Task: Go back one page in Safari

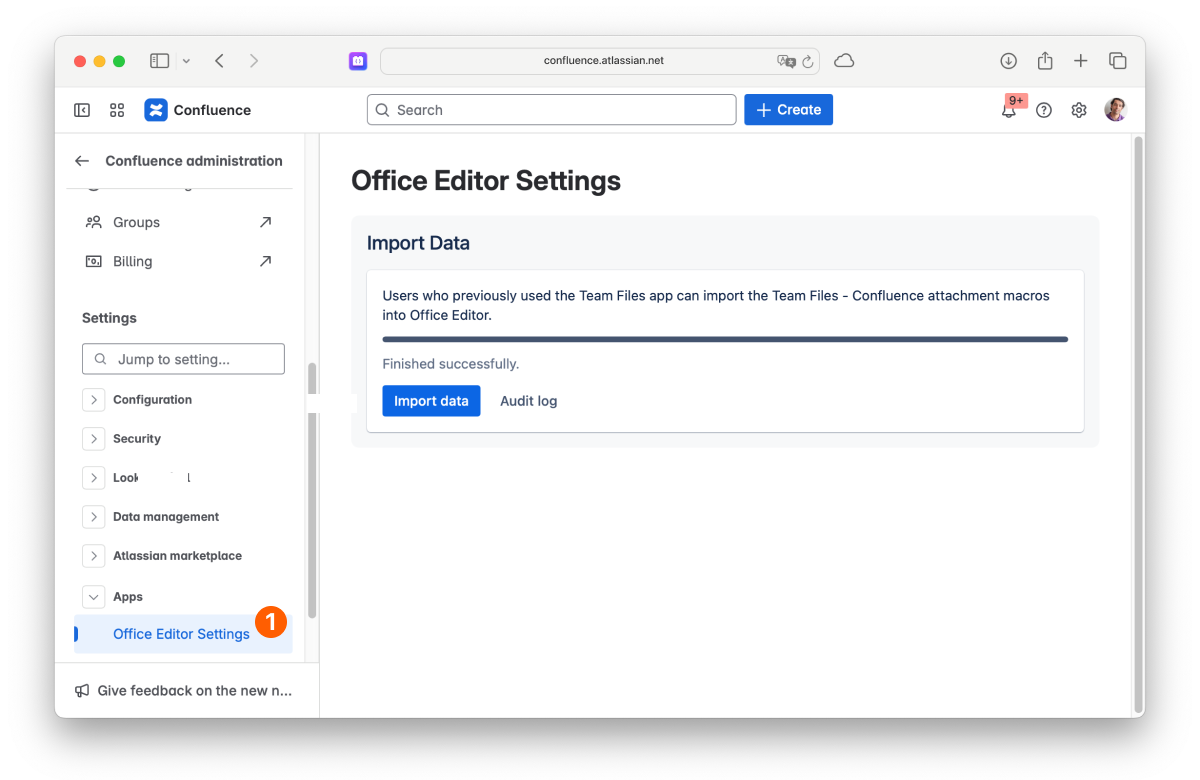Action: pyautogui.click(x=219, y=61)
